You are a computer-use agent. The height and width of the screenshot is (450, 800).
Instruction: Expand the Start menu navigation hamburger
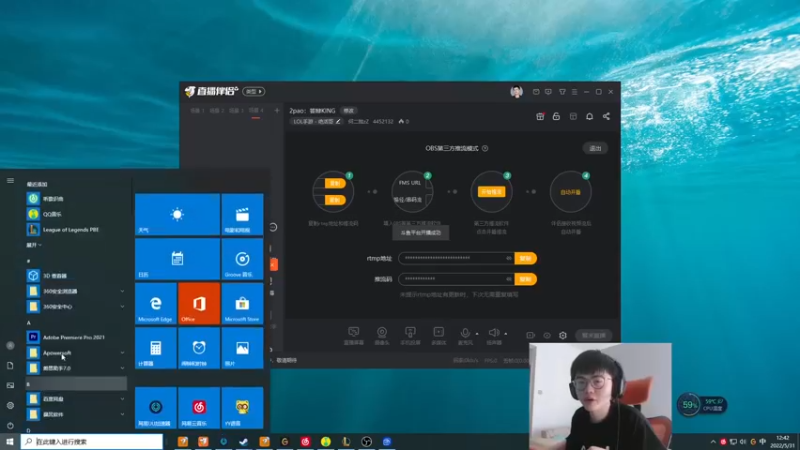click(x=10, y=181)
